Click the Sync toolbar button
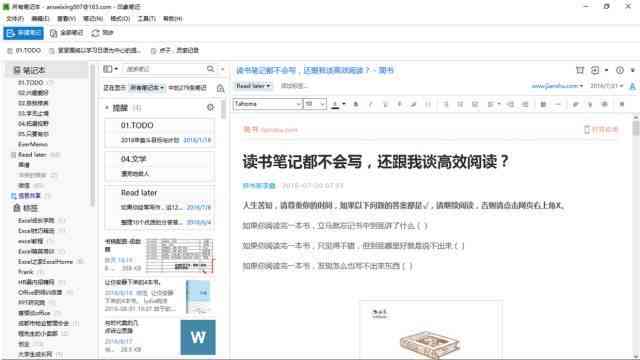The width and height of the screenshot is (640, 360). tap(102, 33)
